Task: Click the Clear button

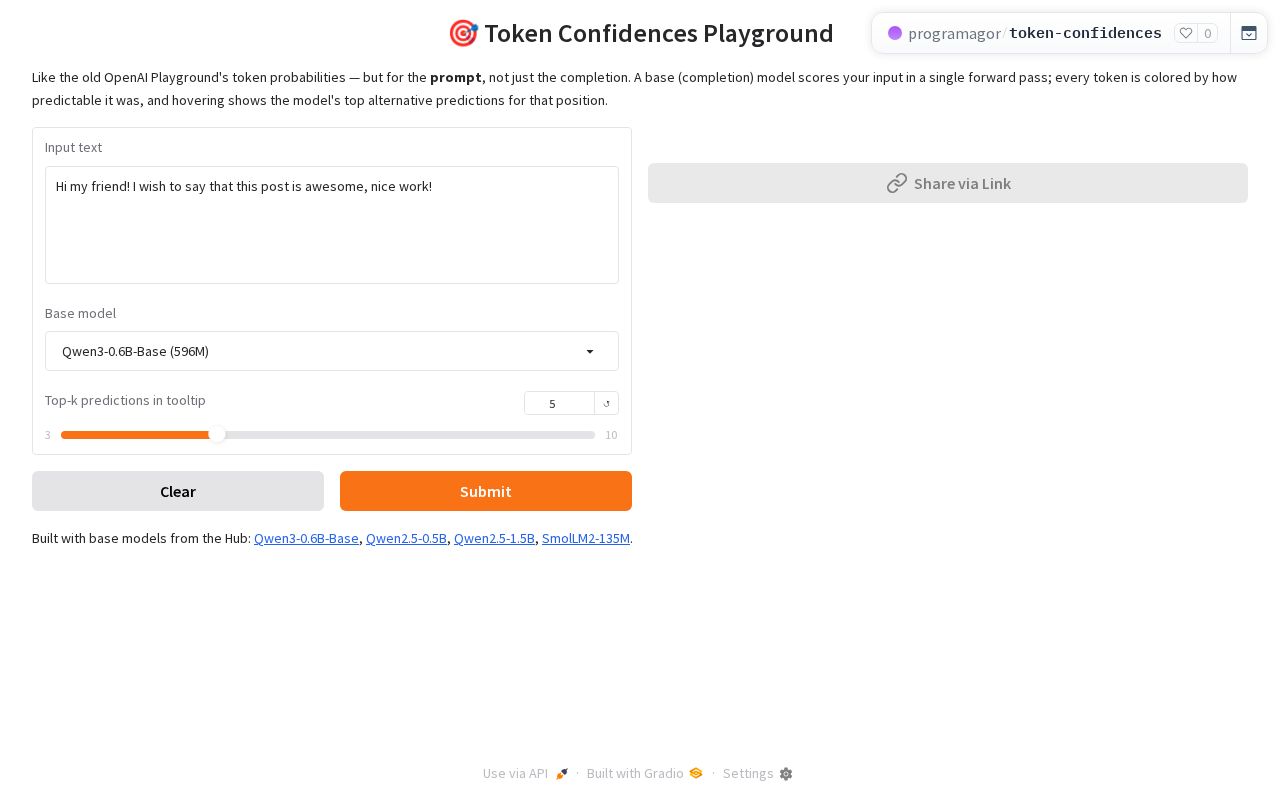Action: pos(178,491)
